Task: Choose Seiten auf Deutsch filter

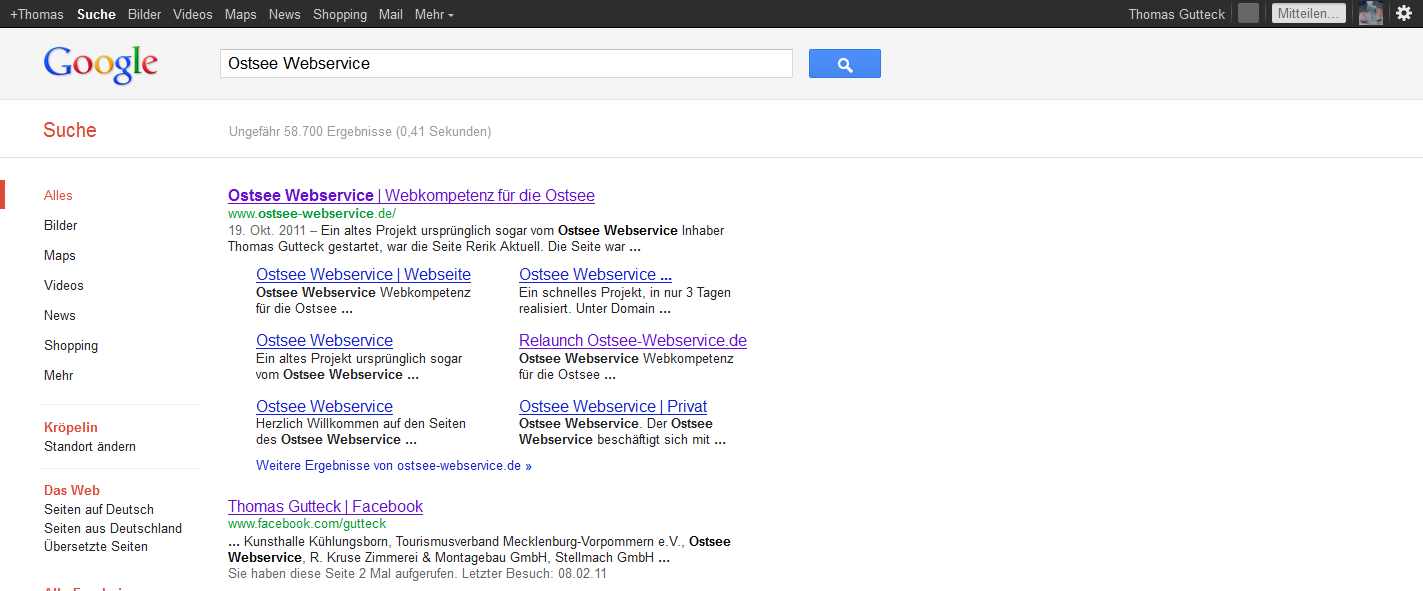Action: pyautogui.click(x=99, y=510)
